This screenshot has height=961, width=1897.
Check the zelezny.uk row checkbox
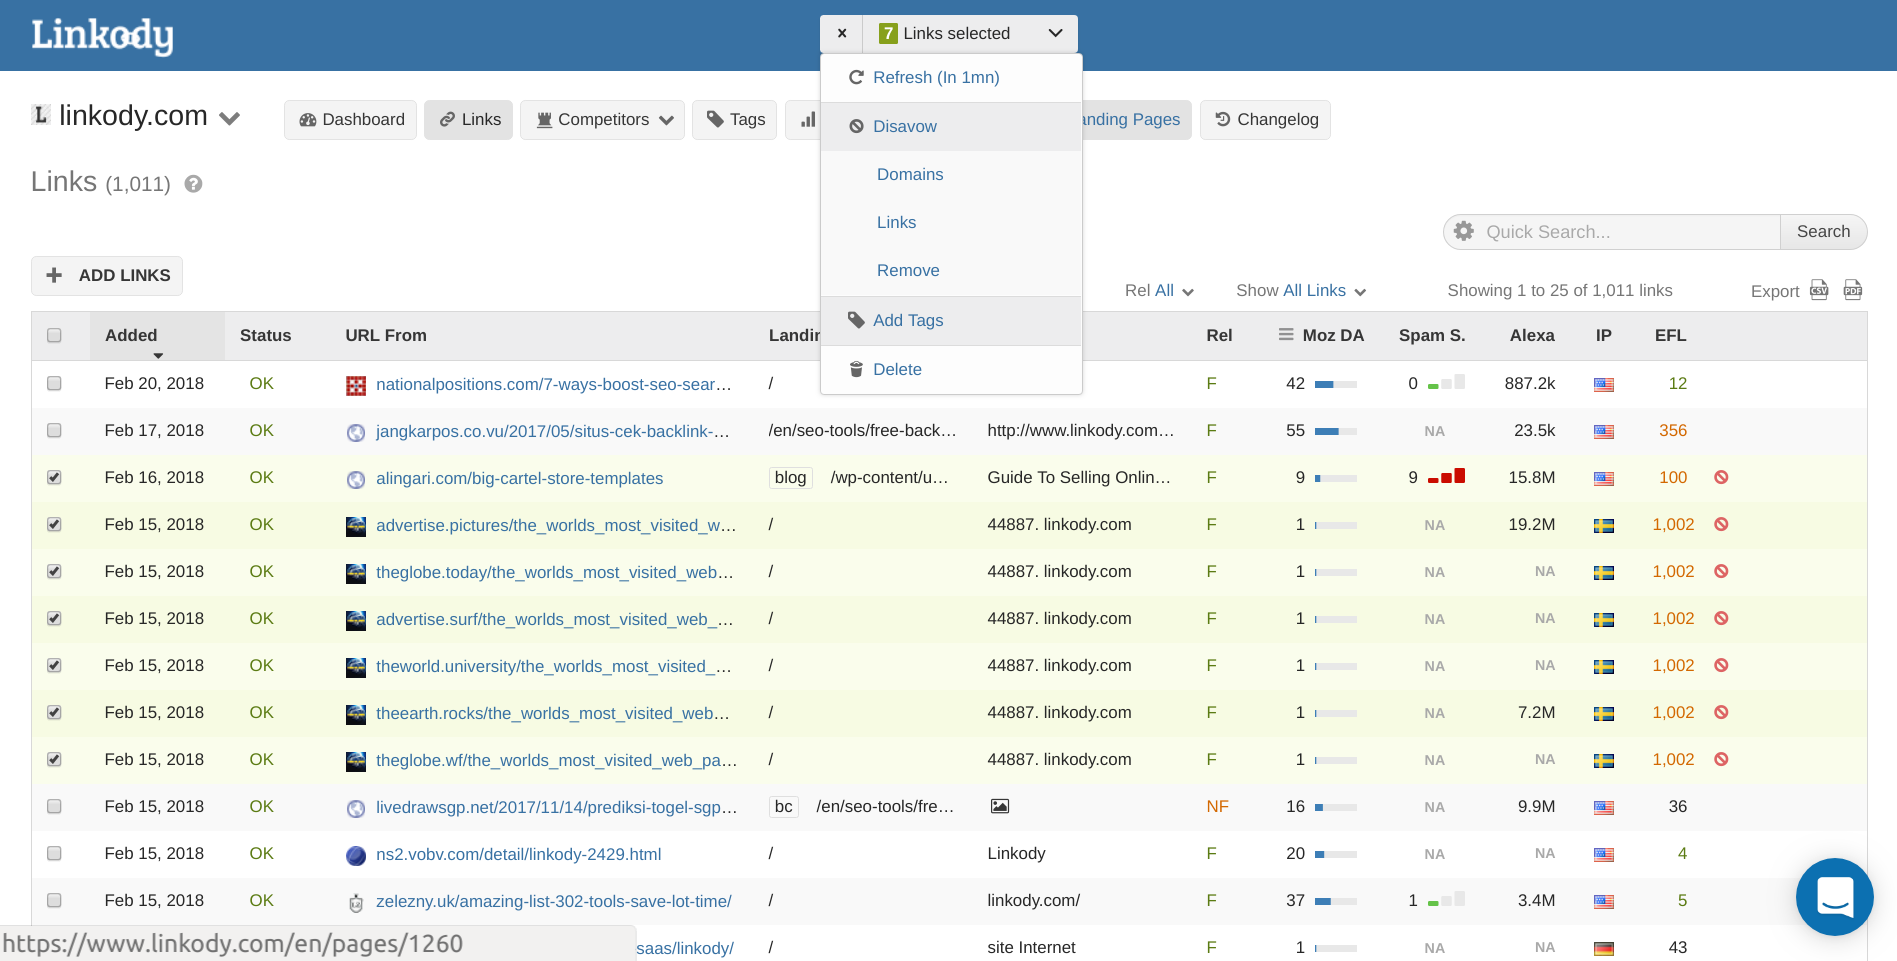[x=54, y=900]
